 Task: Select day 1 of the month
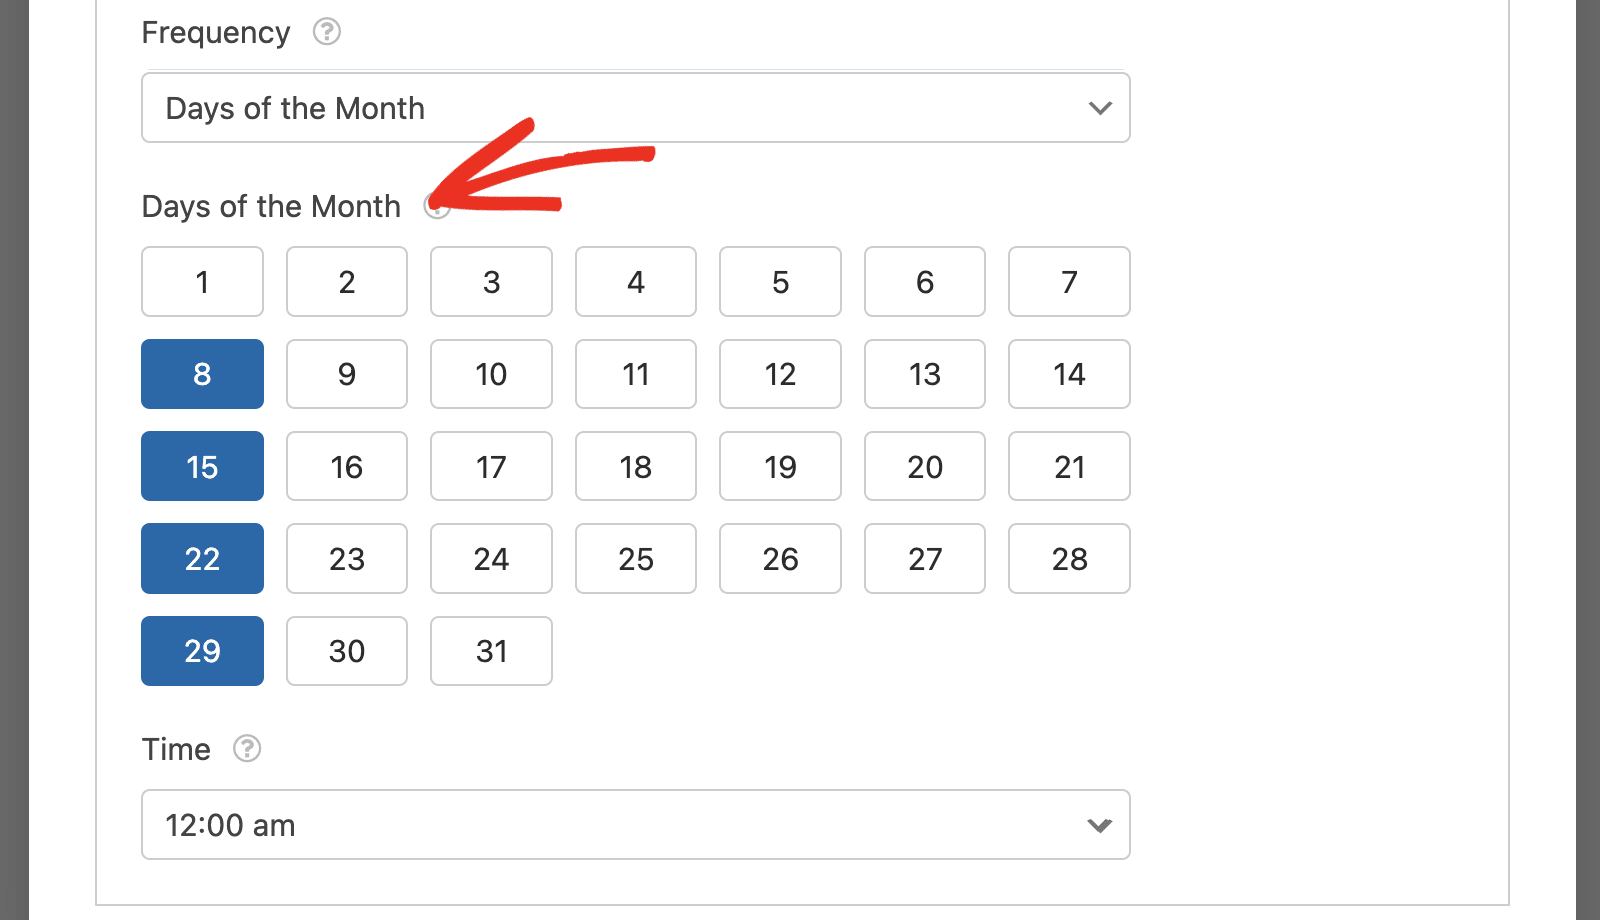point(202,282)
